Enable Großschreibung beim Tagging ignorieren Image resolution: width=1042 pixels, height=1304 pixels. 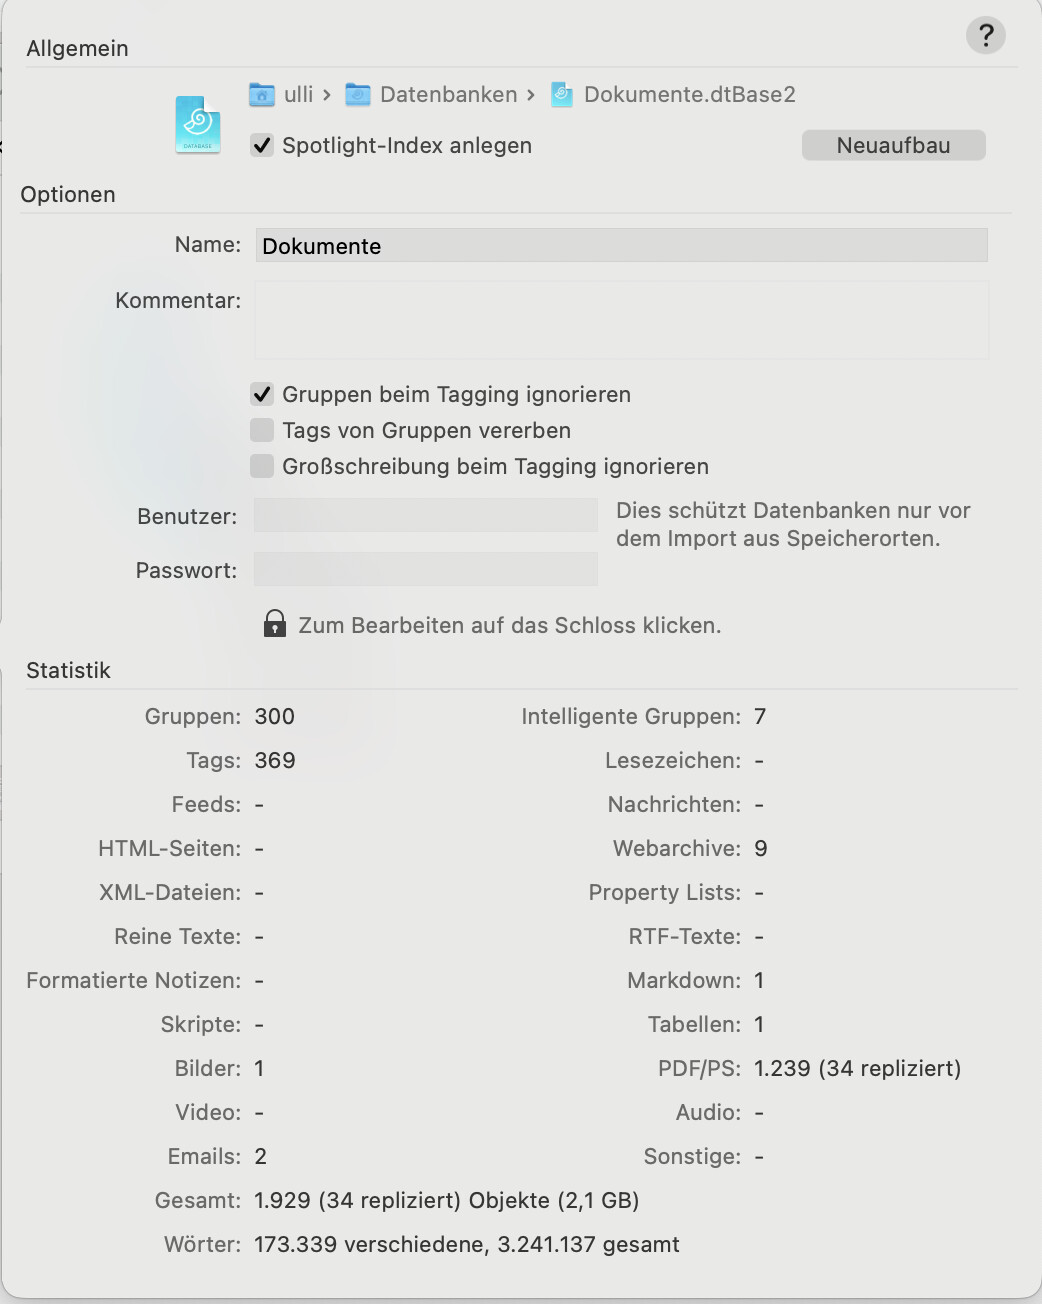[x=262, y=466]
